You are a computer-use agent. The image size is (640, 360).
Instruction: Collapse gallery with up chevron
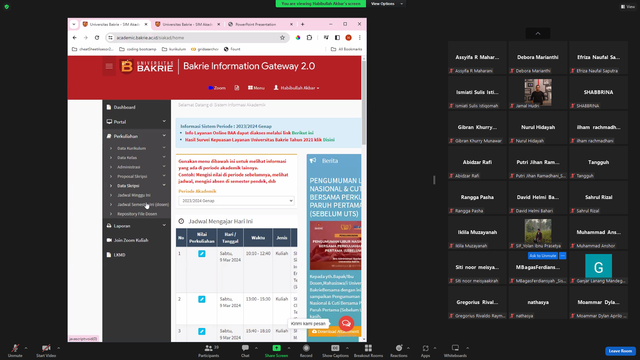538,33
